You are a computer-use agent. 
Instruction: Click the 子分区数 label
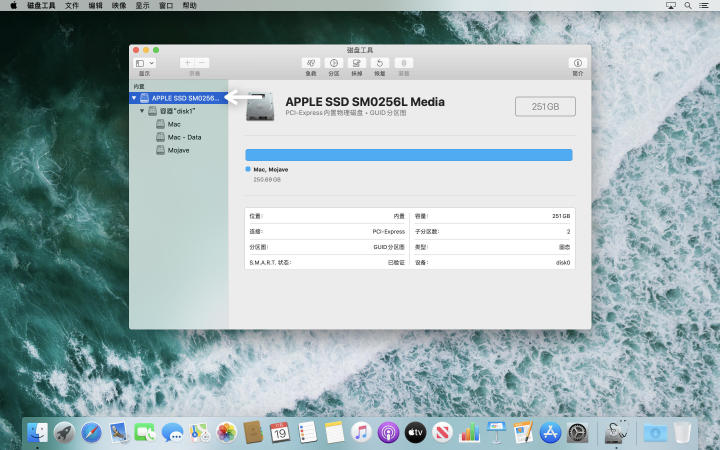tap(427, 231)
